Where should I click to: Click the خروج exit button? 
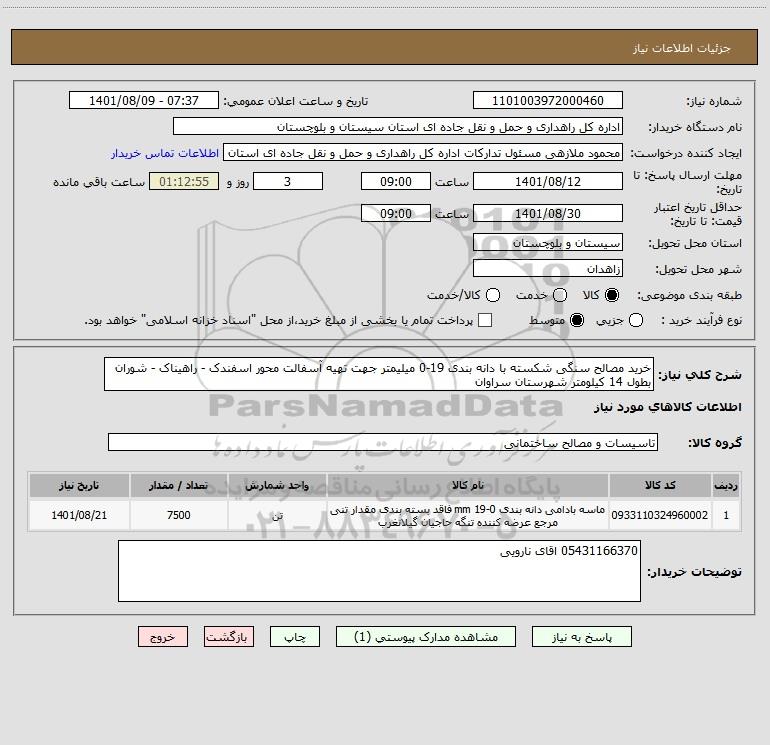(x=163, y=637)
